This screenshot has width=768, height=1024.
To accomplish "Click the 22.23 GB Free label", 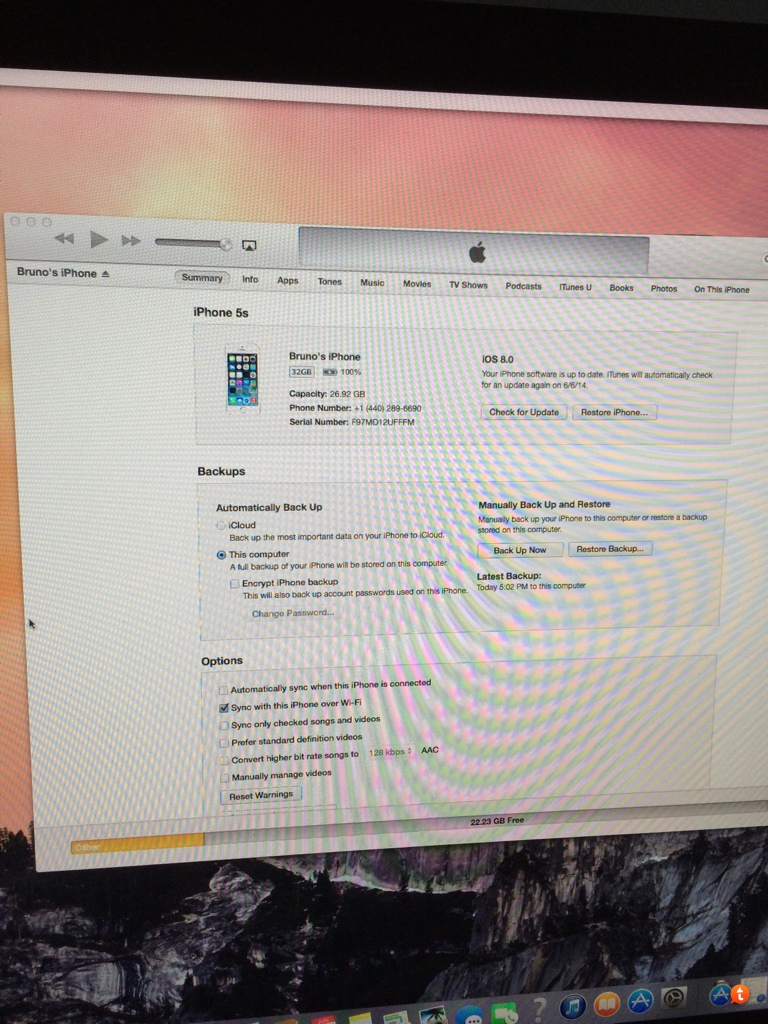I will (497, 821).
